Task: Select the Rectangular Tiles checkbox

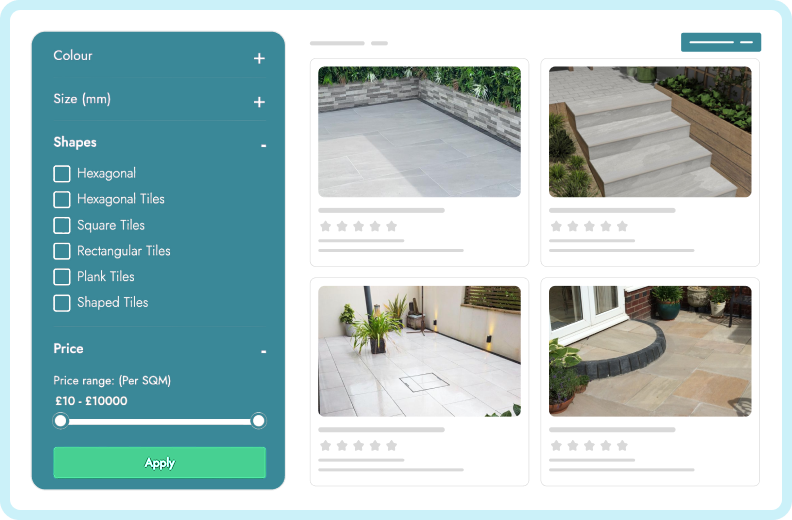Action: point(62,251)
